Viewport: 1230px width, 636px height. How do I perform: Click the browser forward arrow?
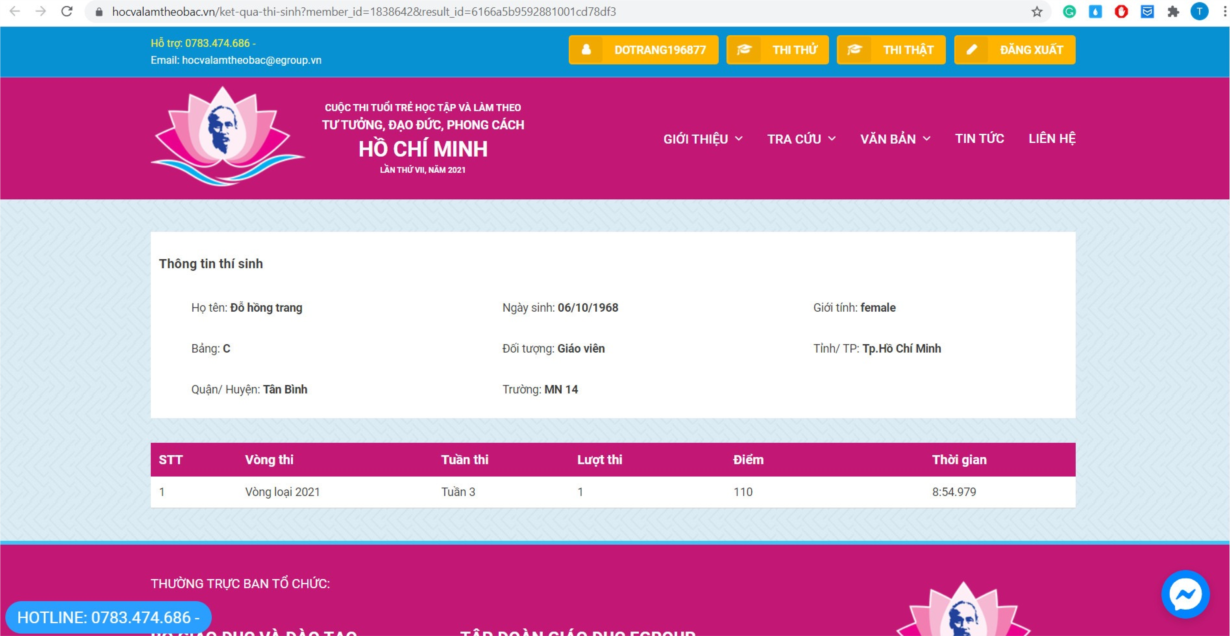(41, 12)
